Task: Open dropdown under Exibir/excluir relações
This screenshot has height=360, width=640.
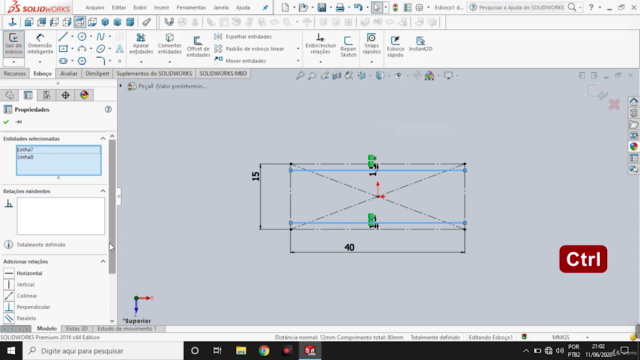Action: [x=320, y=62]
